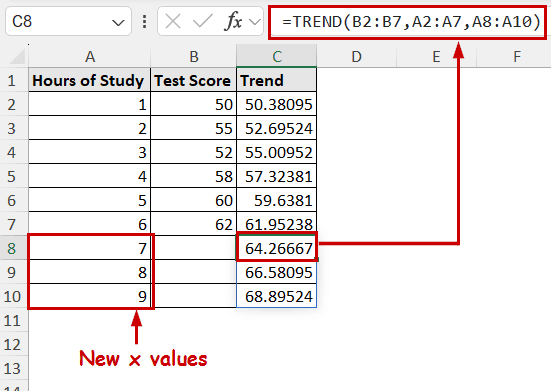Click the formula bar with TREND formula

pos(408,22)
